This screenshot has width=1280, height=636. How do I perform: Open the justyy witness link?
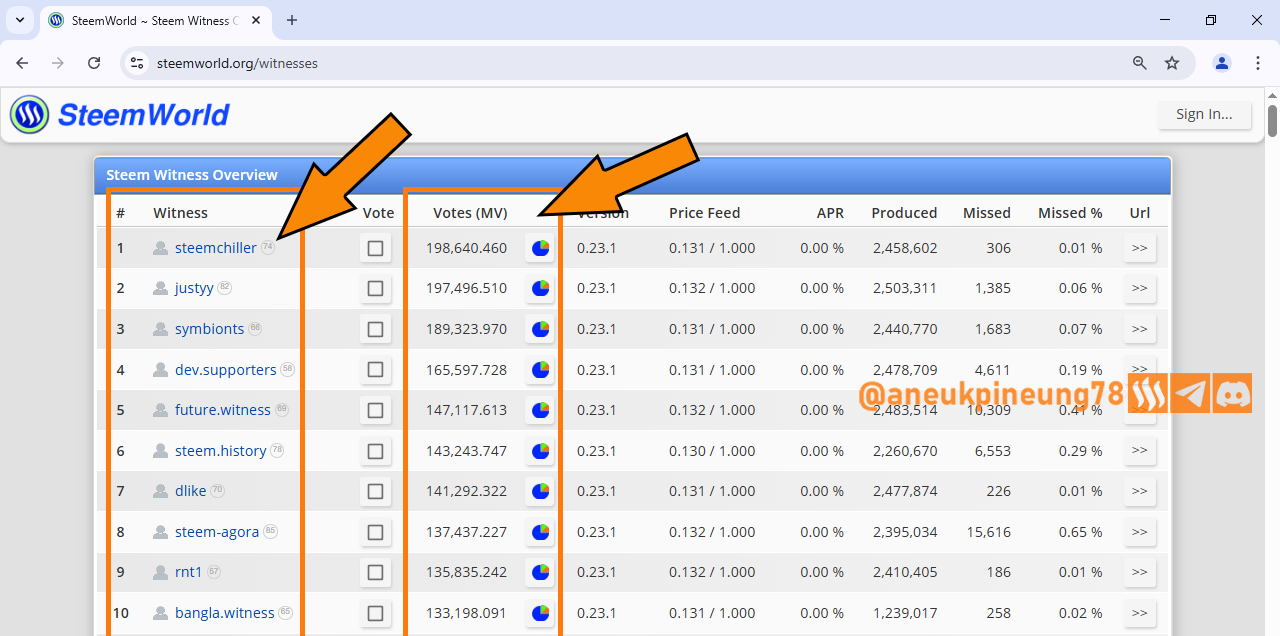(194, 288)
